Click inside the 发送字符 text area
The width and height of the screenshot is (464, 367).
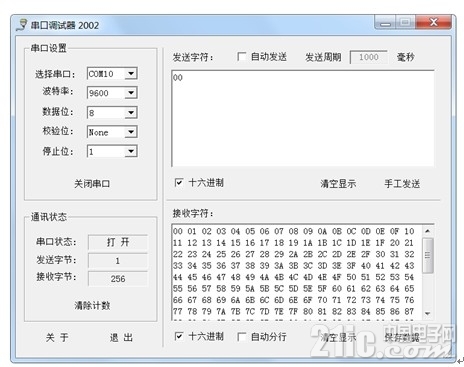click(303, 118)
